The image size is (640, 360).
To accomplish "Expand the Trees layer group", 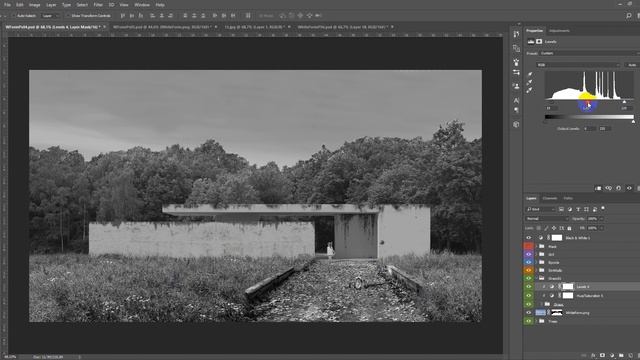I will coord(536,321).
